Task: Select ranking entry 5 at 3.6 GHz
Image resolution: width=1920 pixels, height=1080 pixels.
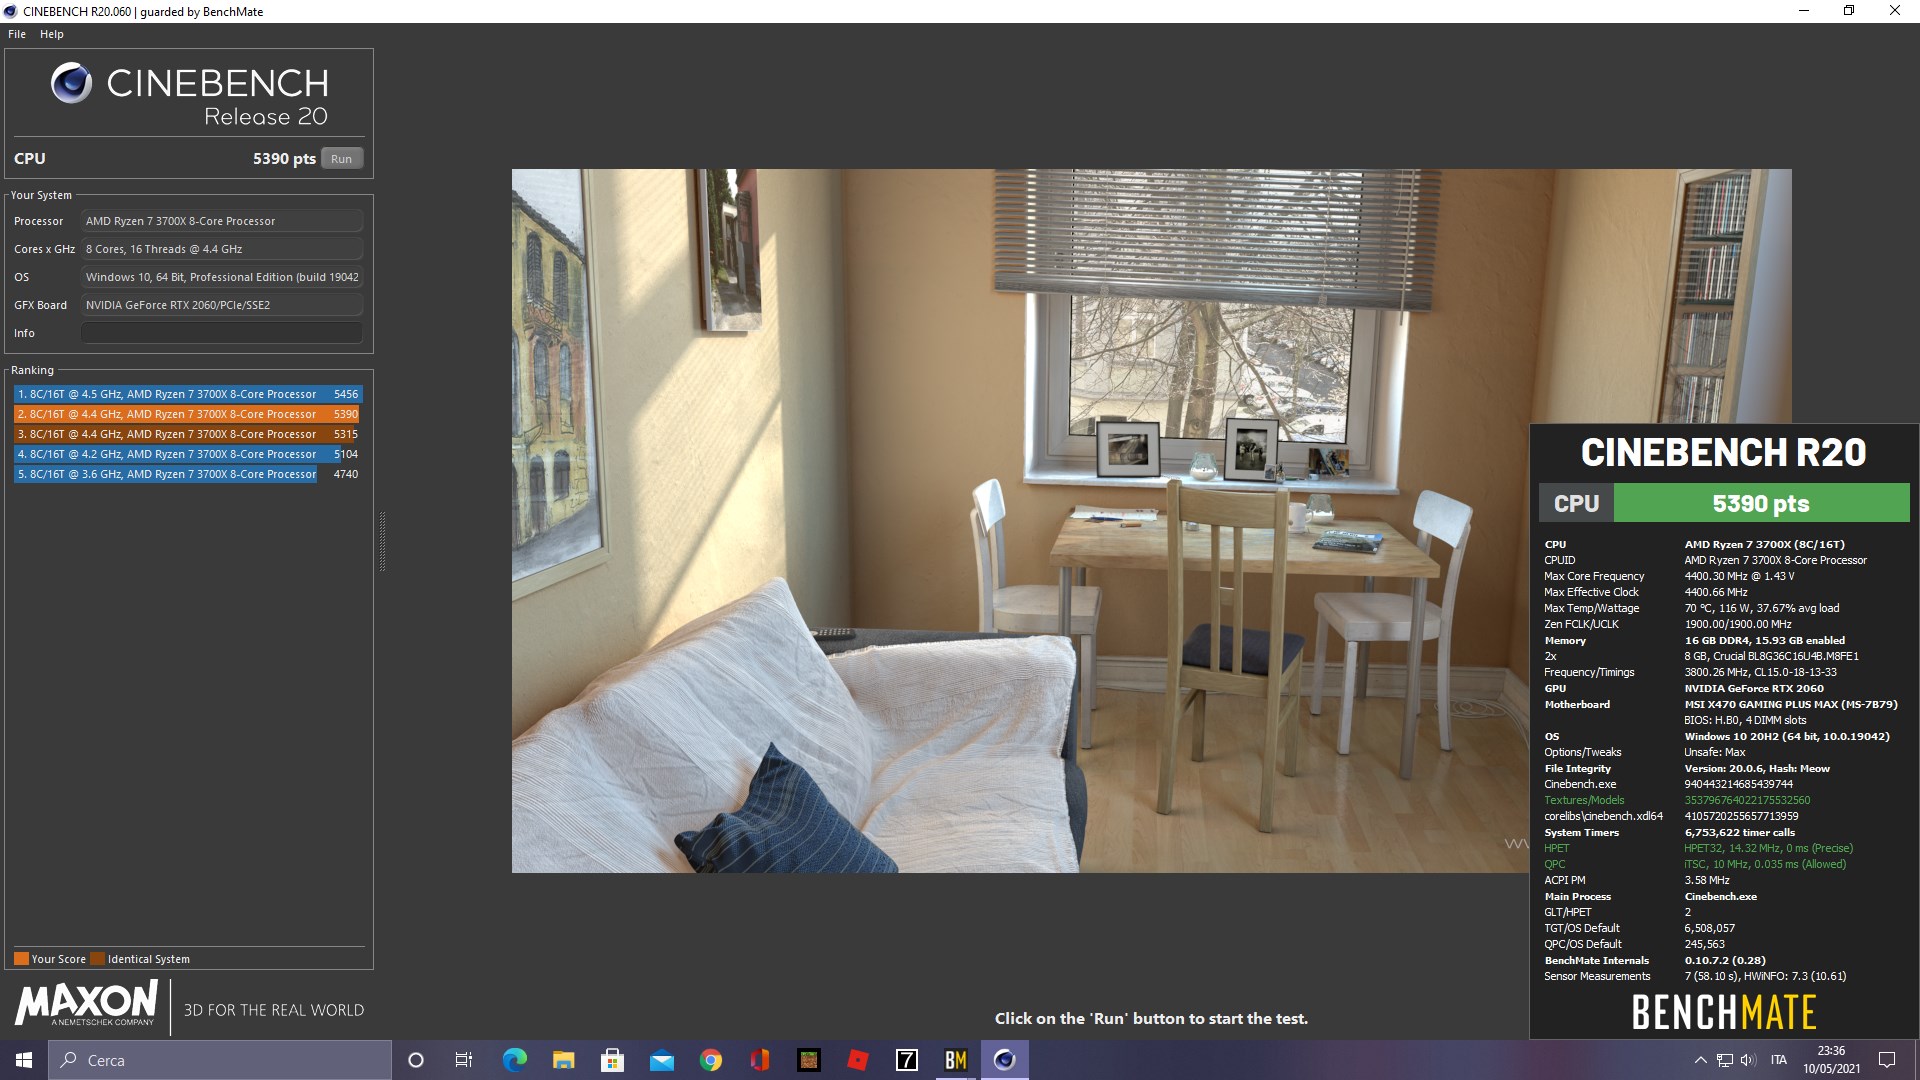Action: tap(188, 474)
